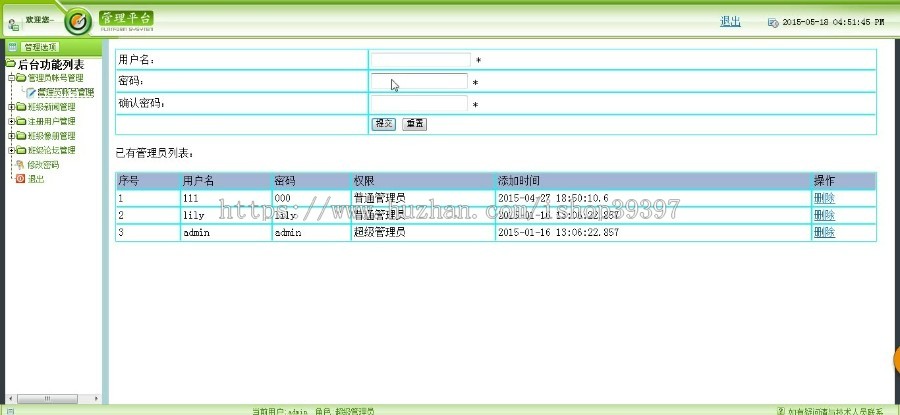
Task: Click the key icon next to 修改密码
Action: click(x=20, y=165)
